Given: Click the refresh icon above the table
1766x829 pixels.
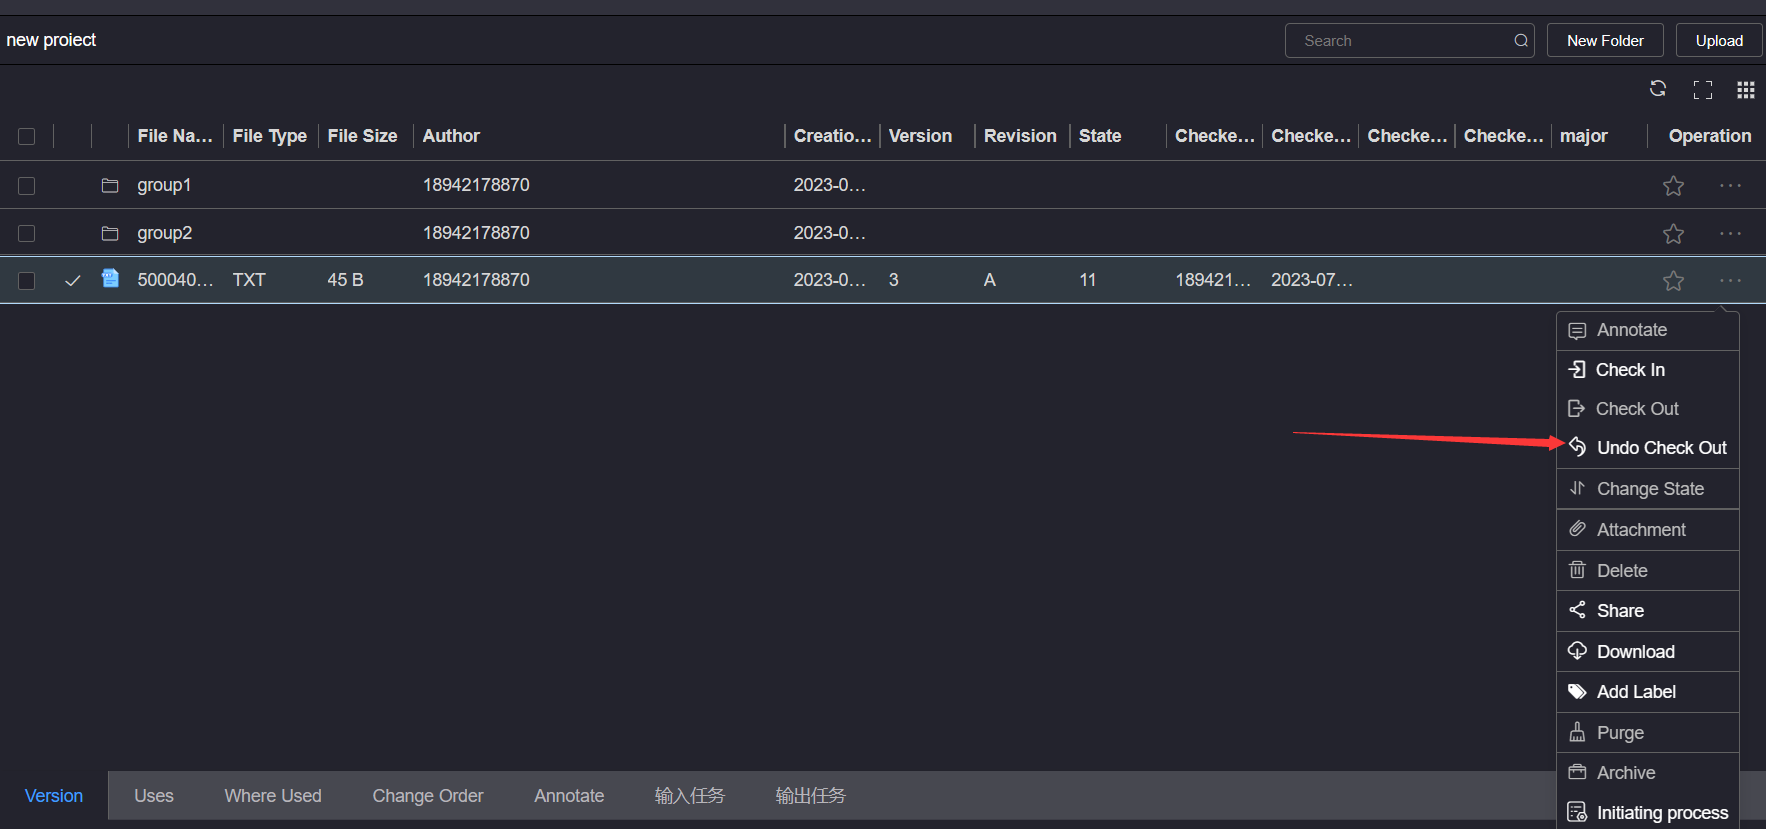Looking at the screenshot, I should (1658, 89).
